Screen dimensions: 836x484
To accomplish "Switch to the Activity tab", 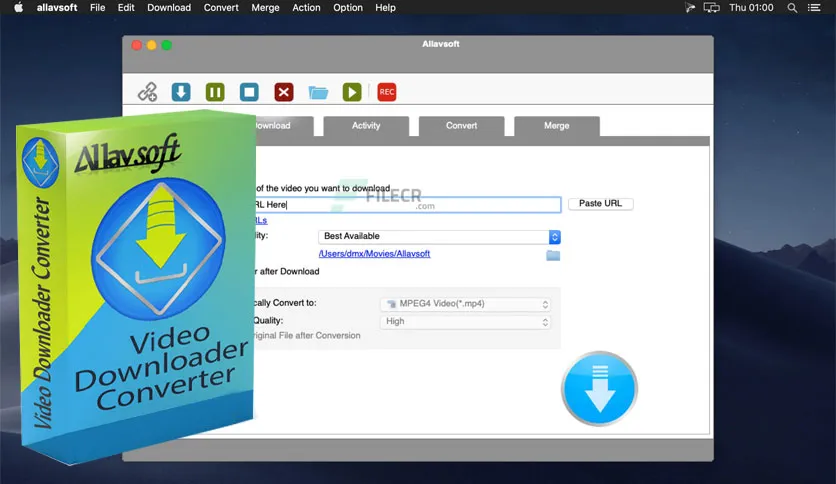I will pyautogui.click(x=366, y=126).
